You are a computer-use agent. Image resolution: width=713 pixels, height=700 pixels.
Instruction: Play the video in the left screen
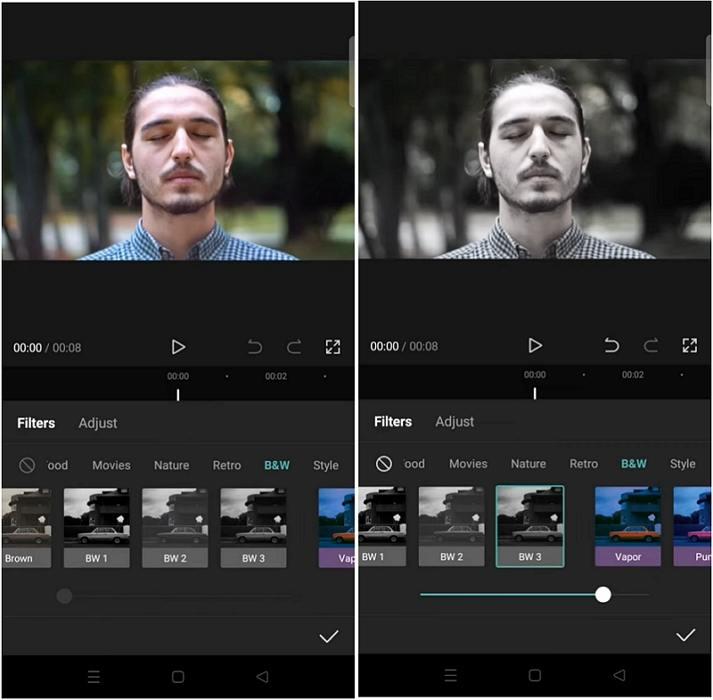(x=178, y=347)
